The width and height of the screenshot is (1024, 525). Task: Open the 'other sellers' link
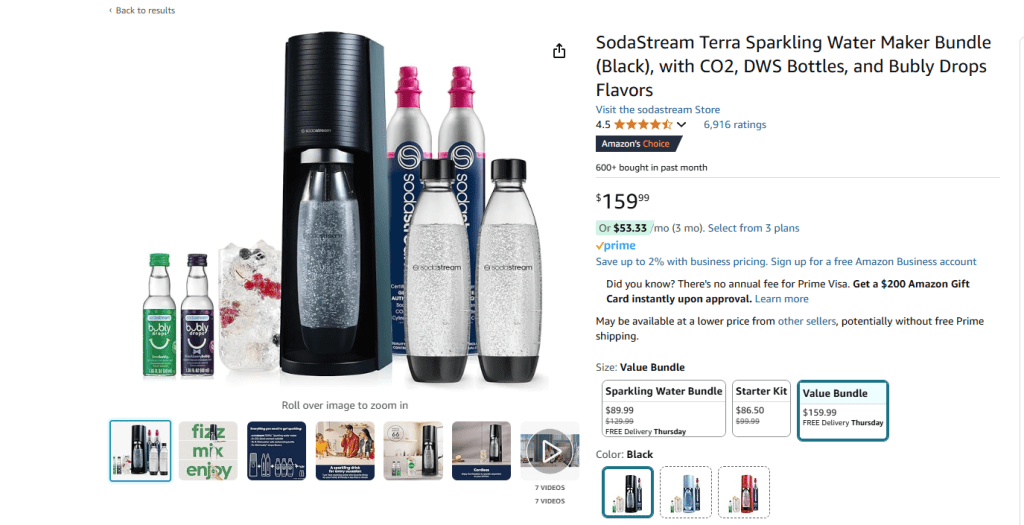pyautogui.click(x=804, y=321)
